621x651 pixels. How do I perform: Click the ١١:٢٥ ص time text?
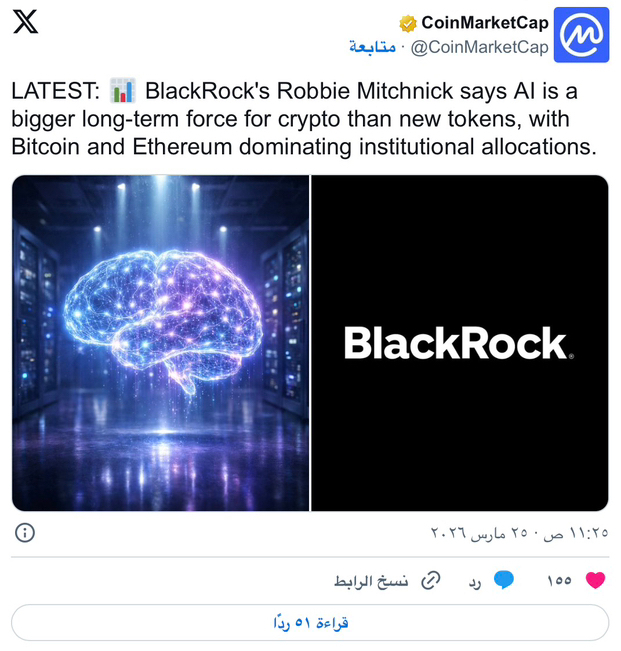576,533
